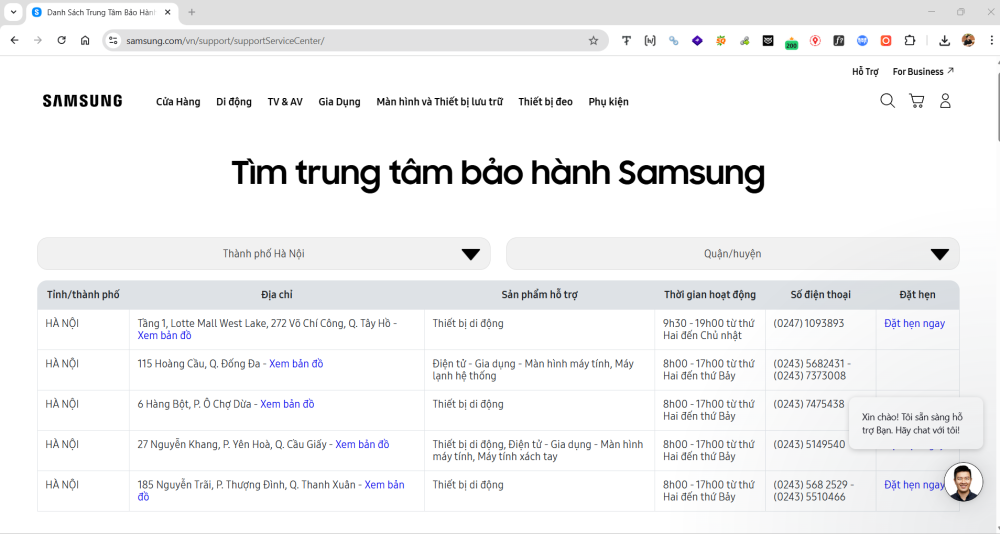Open the Thiết bị đeo menu
The height and width of the screenshot is (534, 1000).
tap(545, 101)
